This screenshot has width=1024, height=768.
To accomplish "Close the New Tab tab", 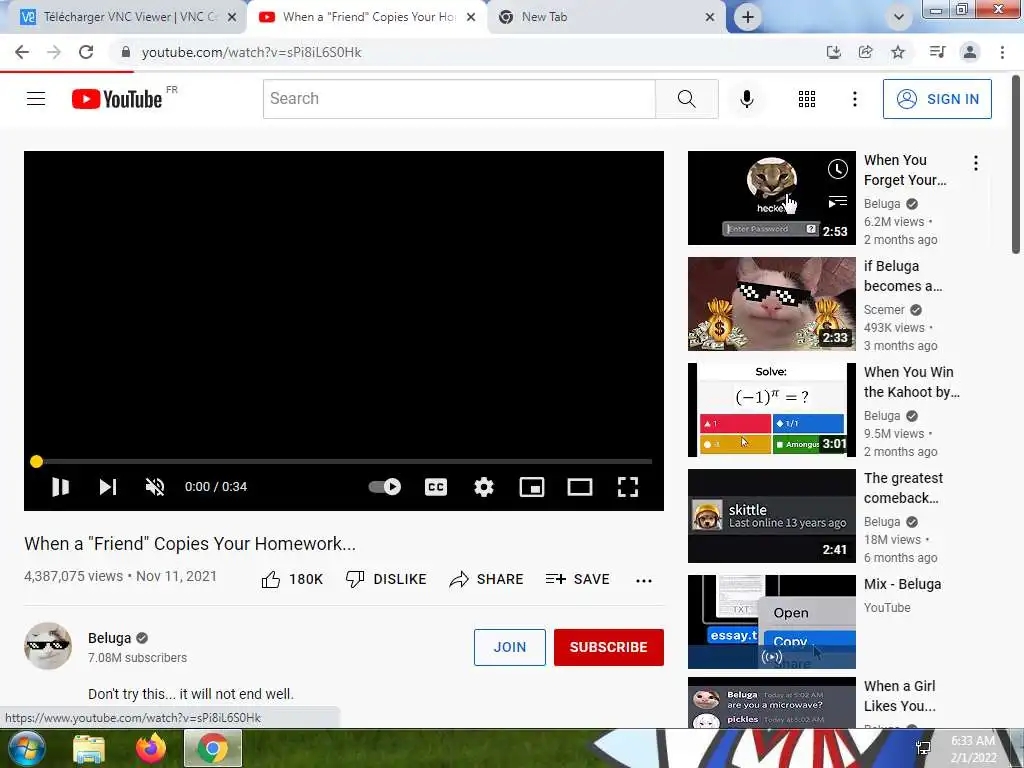I will [x=710, y=18].
